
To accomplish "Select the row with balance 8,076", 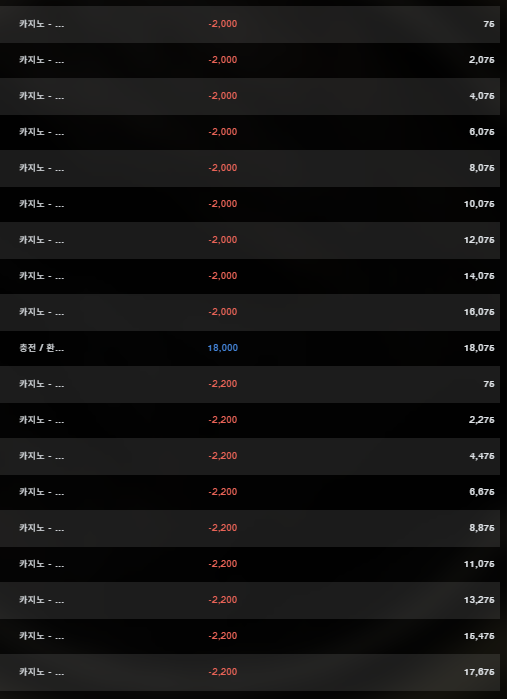I will coord(250,168).
